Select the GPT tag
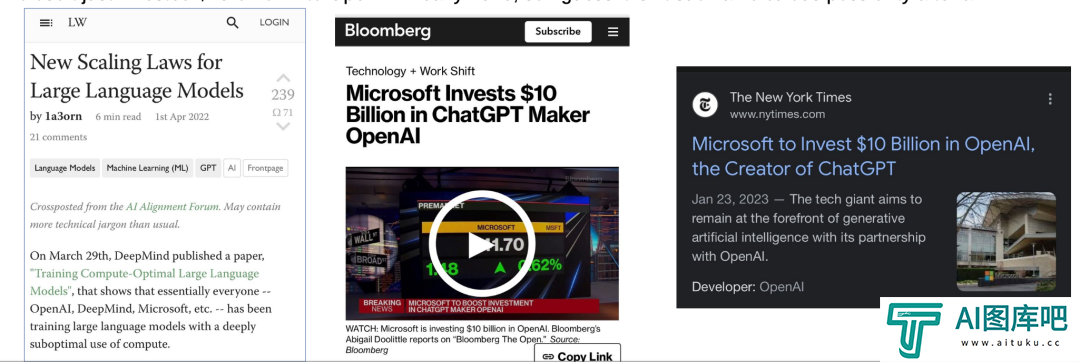This screenshot has width=1080, height=362. pyautogui.click(x=208, y=168)
